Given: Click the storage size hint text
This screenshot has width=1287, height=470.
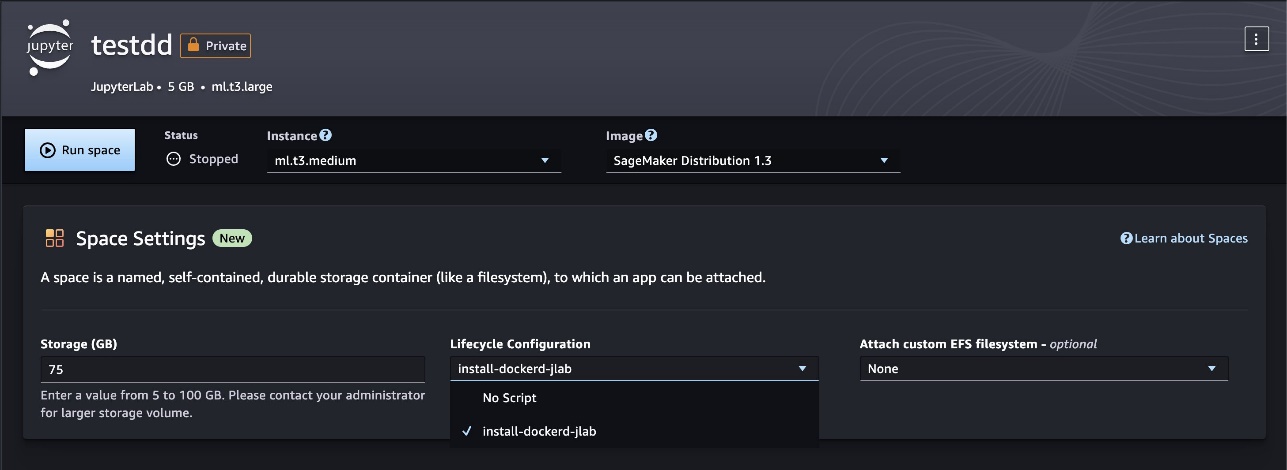Looking at the screenshot, I should point(233,404).
